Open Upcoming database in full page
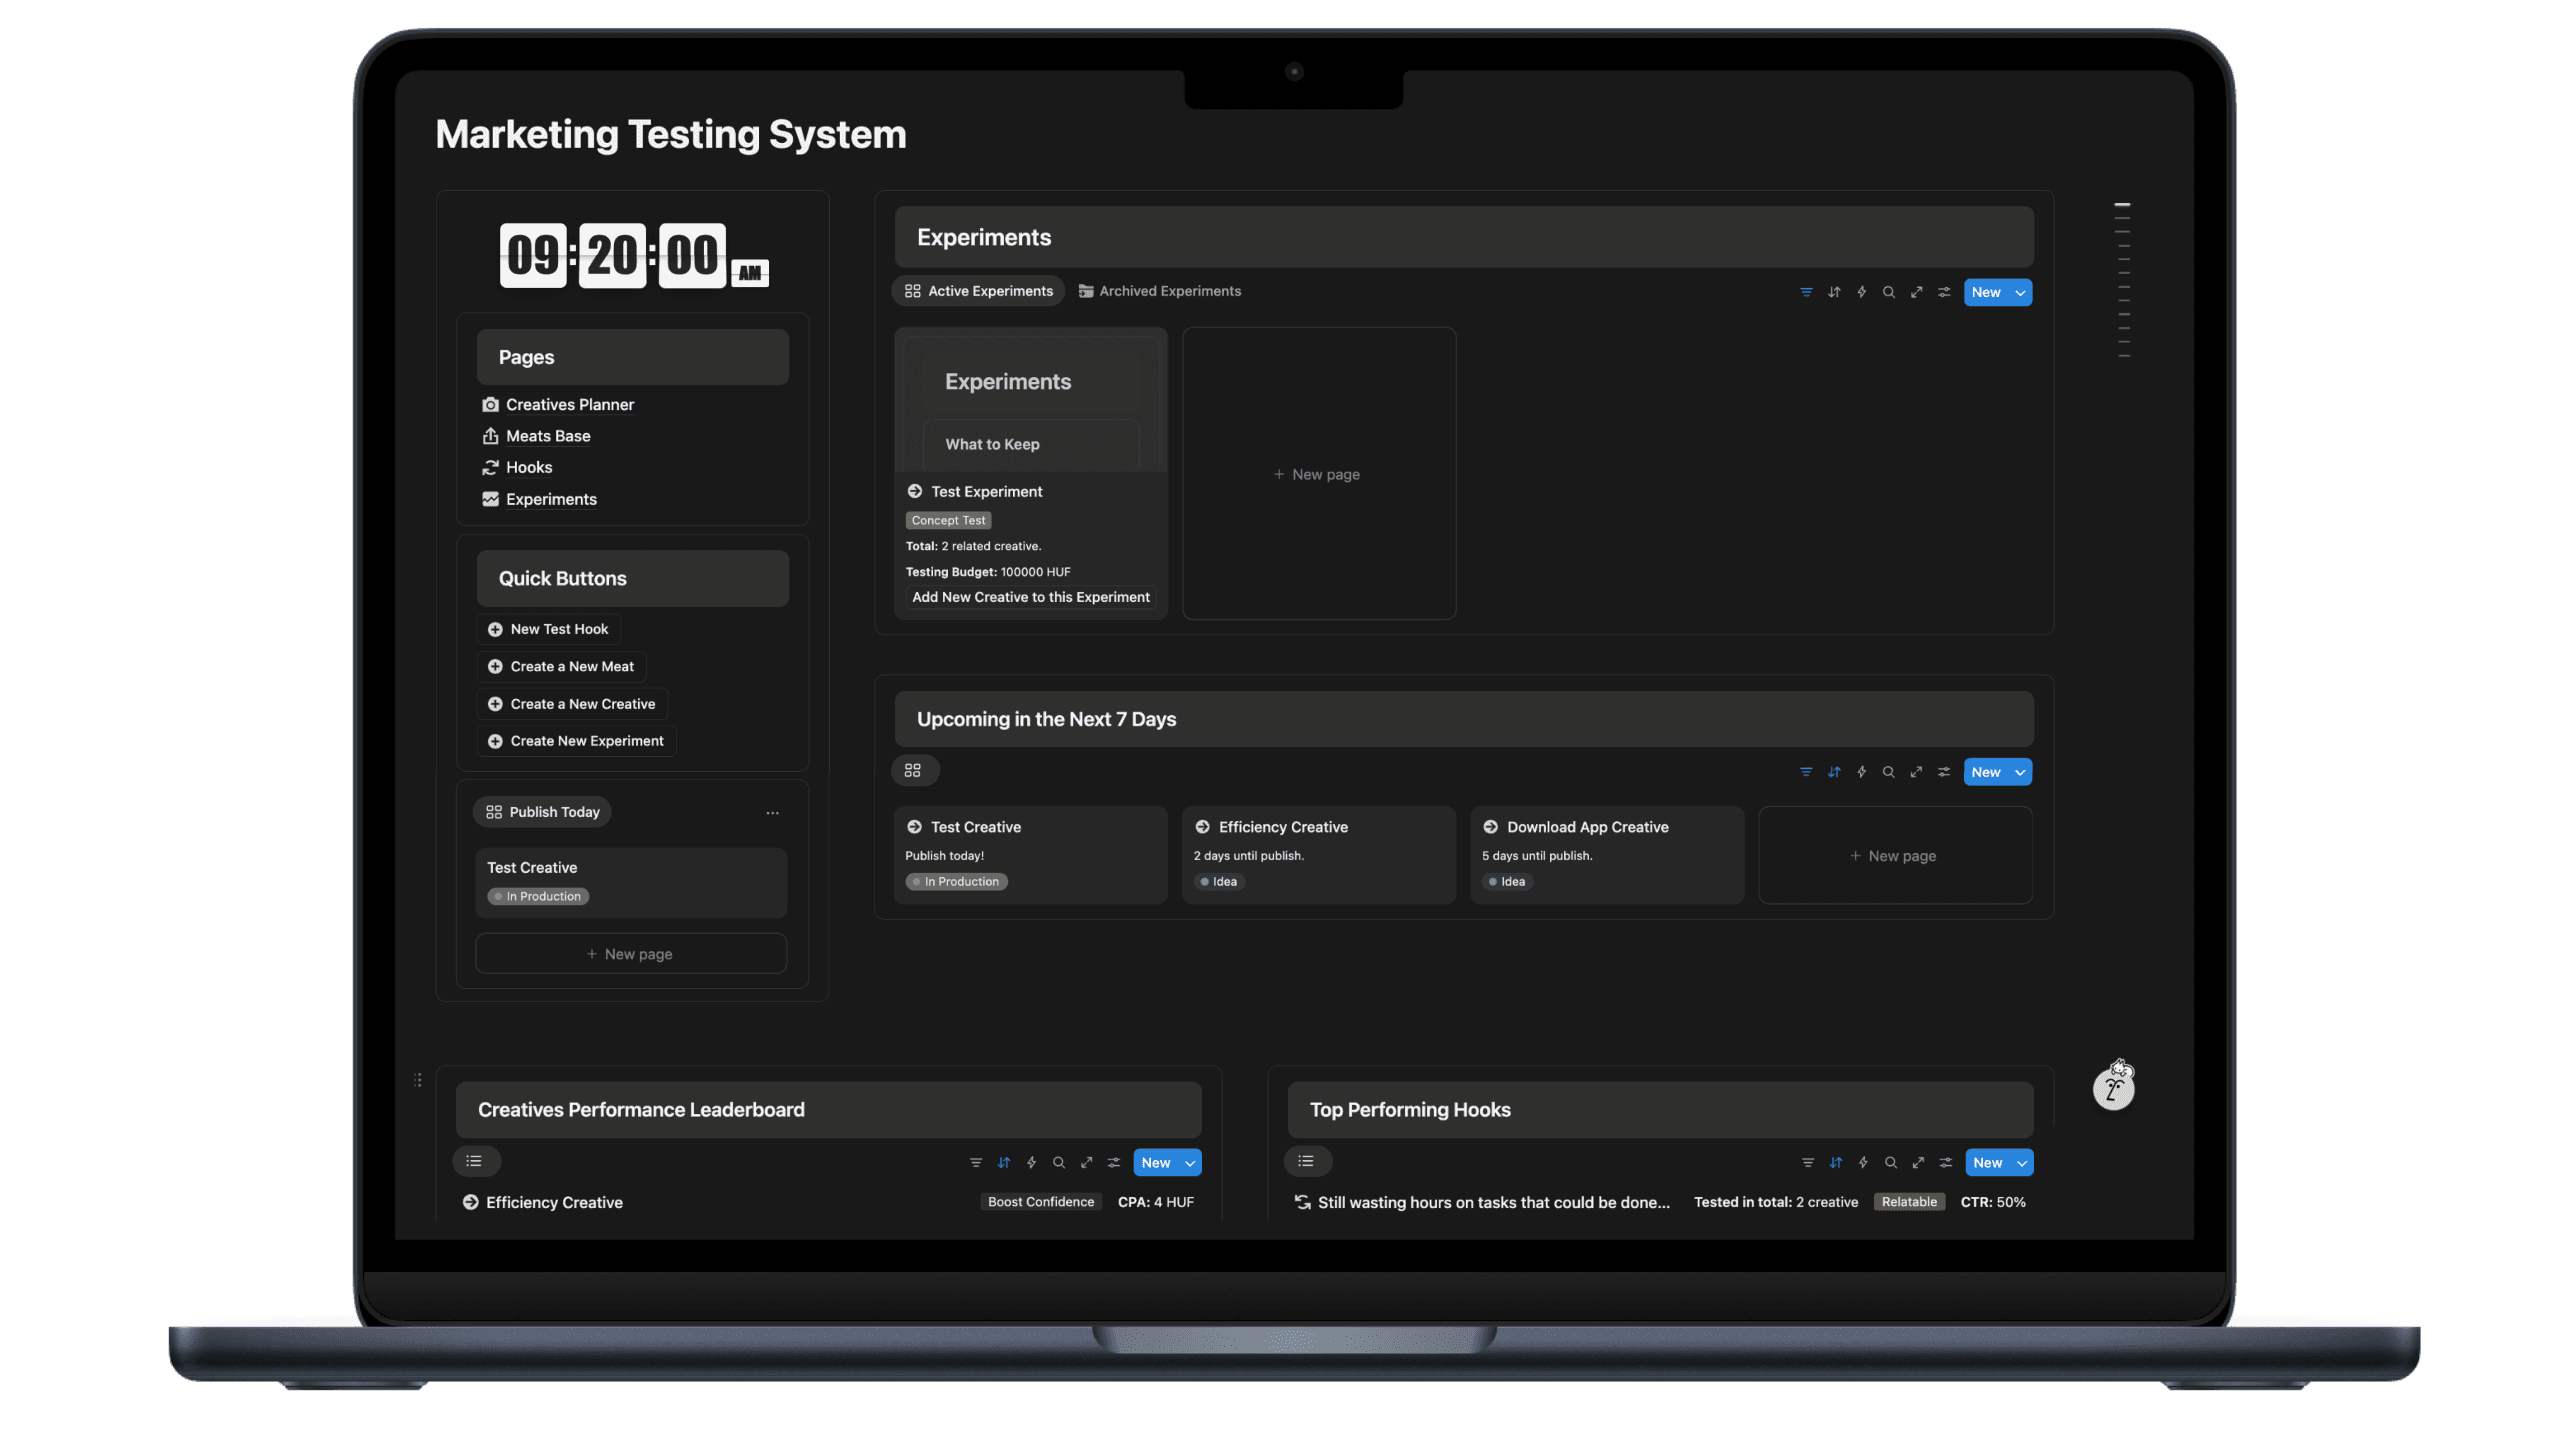Viewport: 2560px width, 1440px height. (x=1917, y=772)
